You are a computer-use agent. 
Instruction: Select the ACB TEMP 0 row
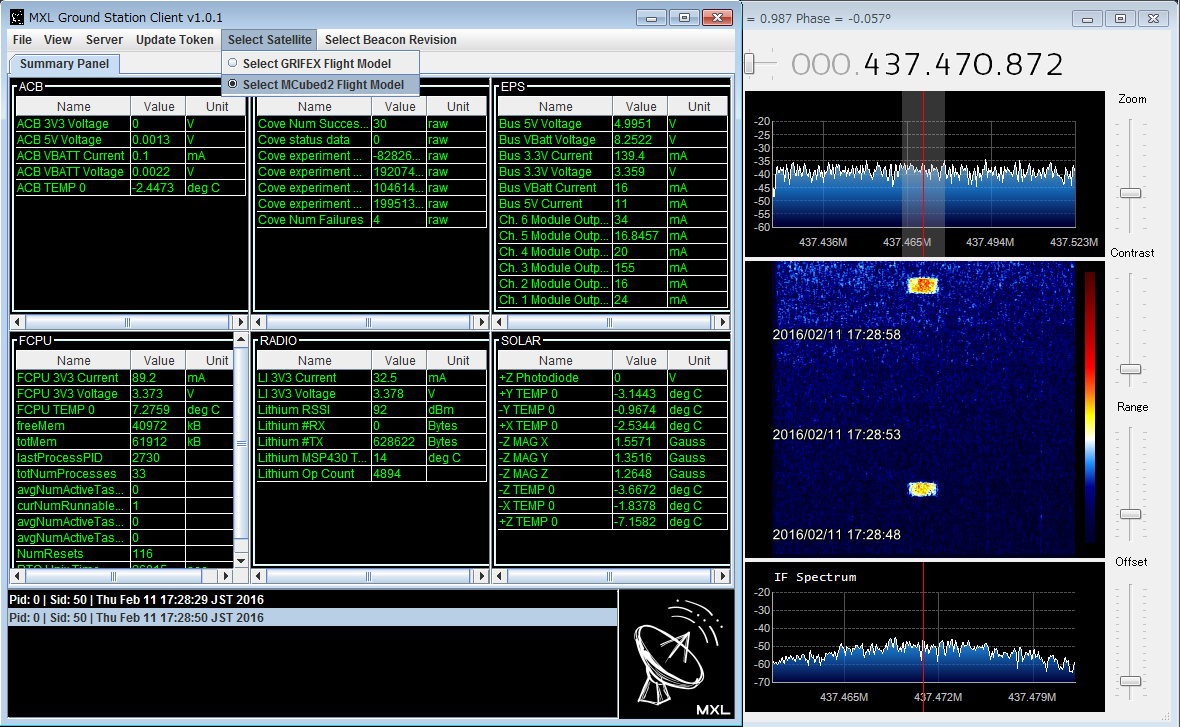click(130, 188)
